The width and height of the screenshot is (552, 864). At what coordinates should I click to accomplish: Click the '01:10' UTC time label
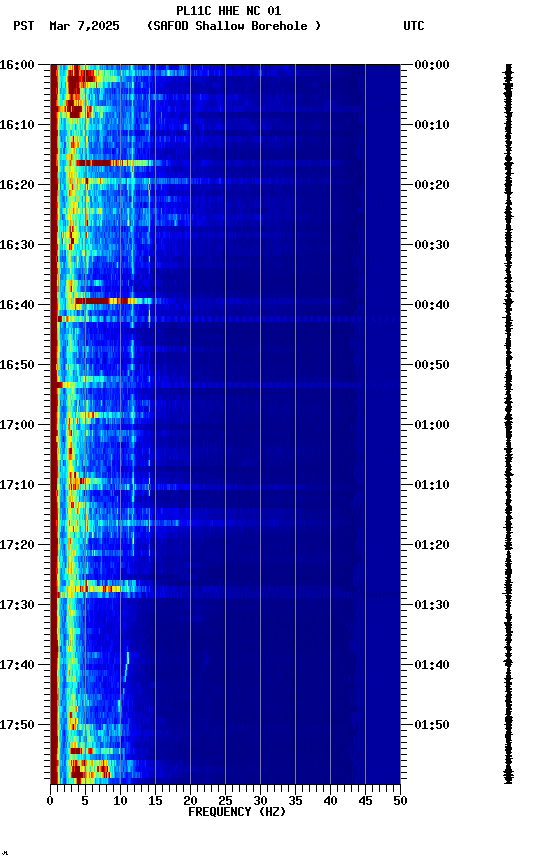(432, 485)
